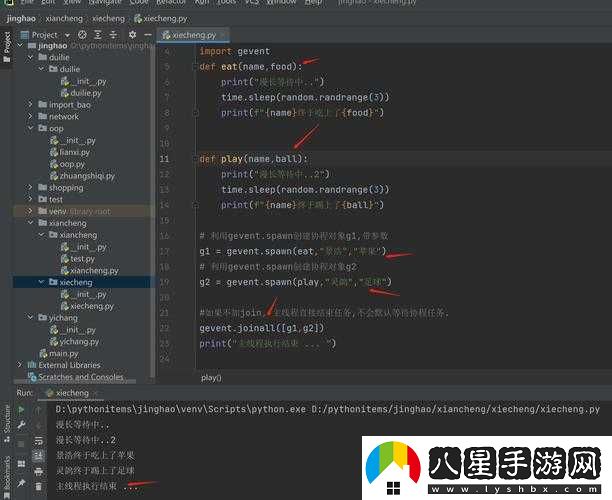
Task: Expand the test folder arrow
Action: 31,199
